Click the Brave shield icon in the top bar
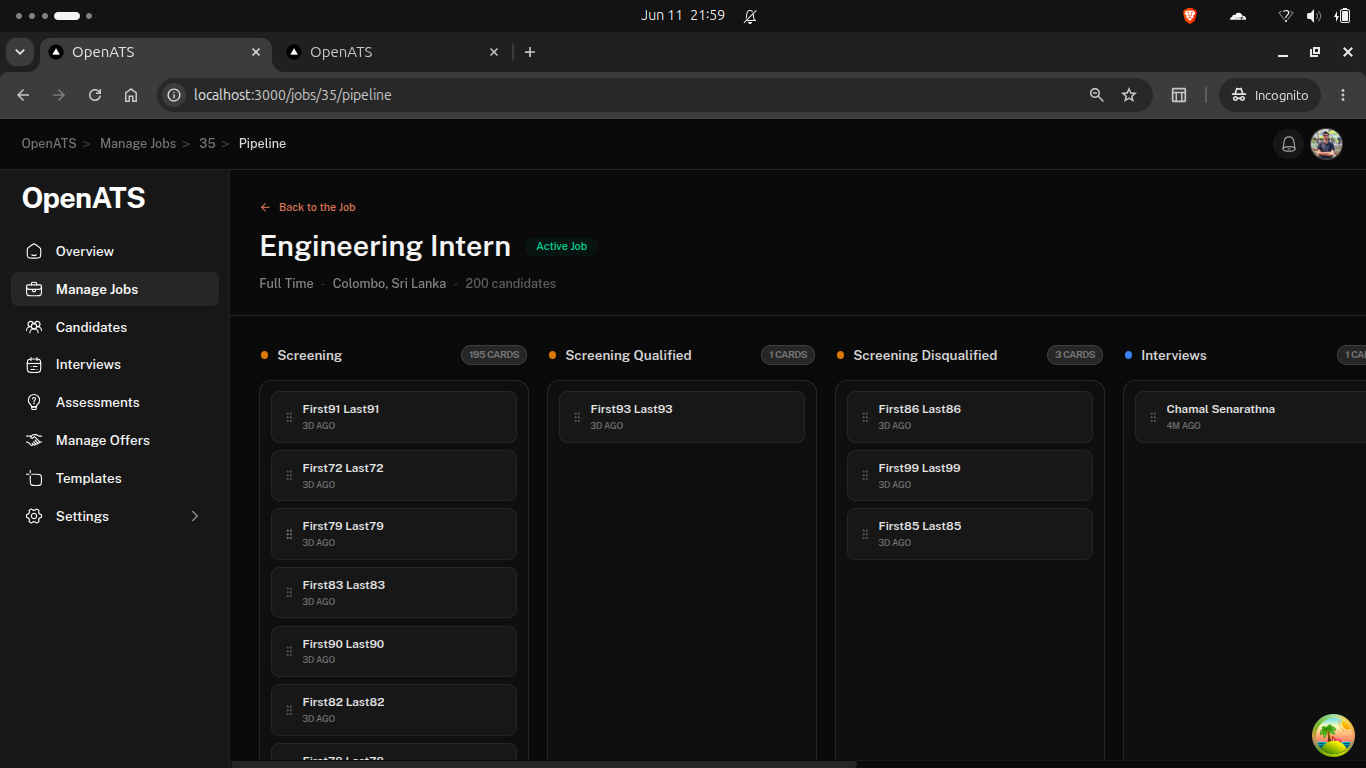The height and width of the screenshot is (768, 1366). tap(1190, 16)
